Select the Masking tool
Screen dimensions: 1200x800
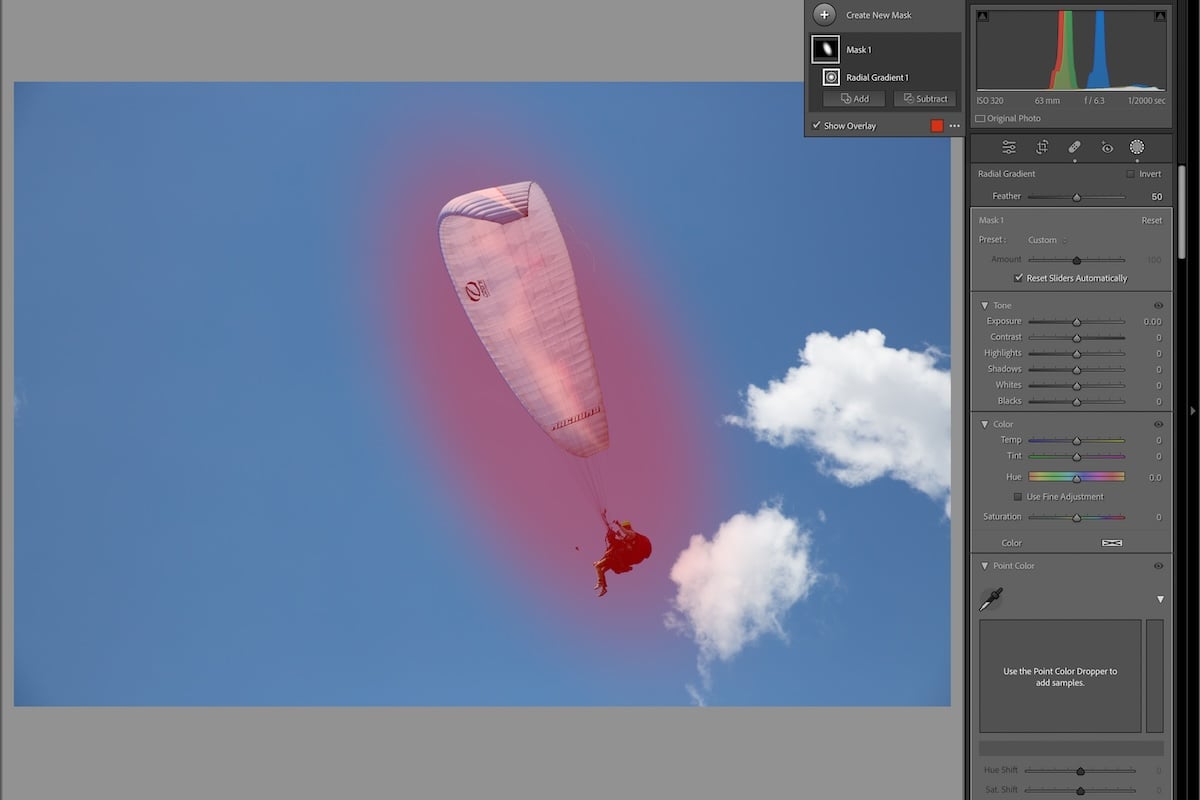pyautogui.click(x=1137, y=147)
